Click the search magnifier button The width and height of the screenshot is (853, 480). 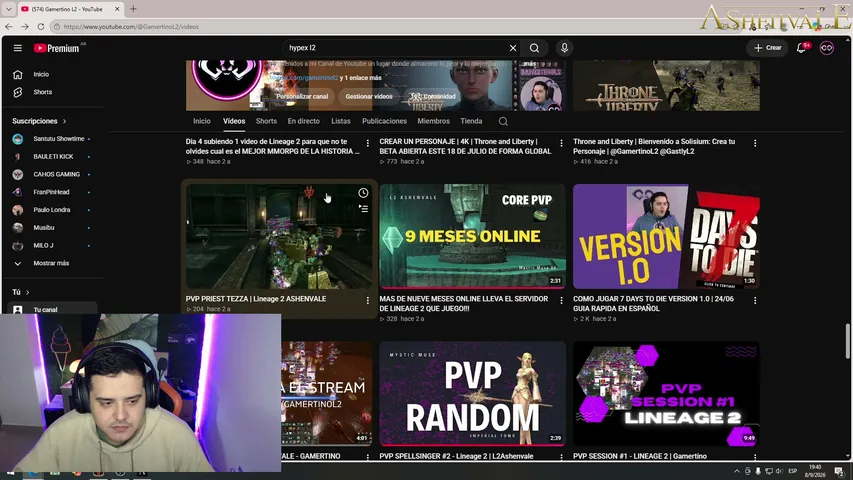pos(534,48)
